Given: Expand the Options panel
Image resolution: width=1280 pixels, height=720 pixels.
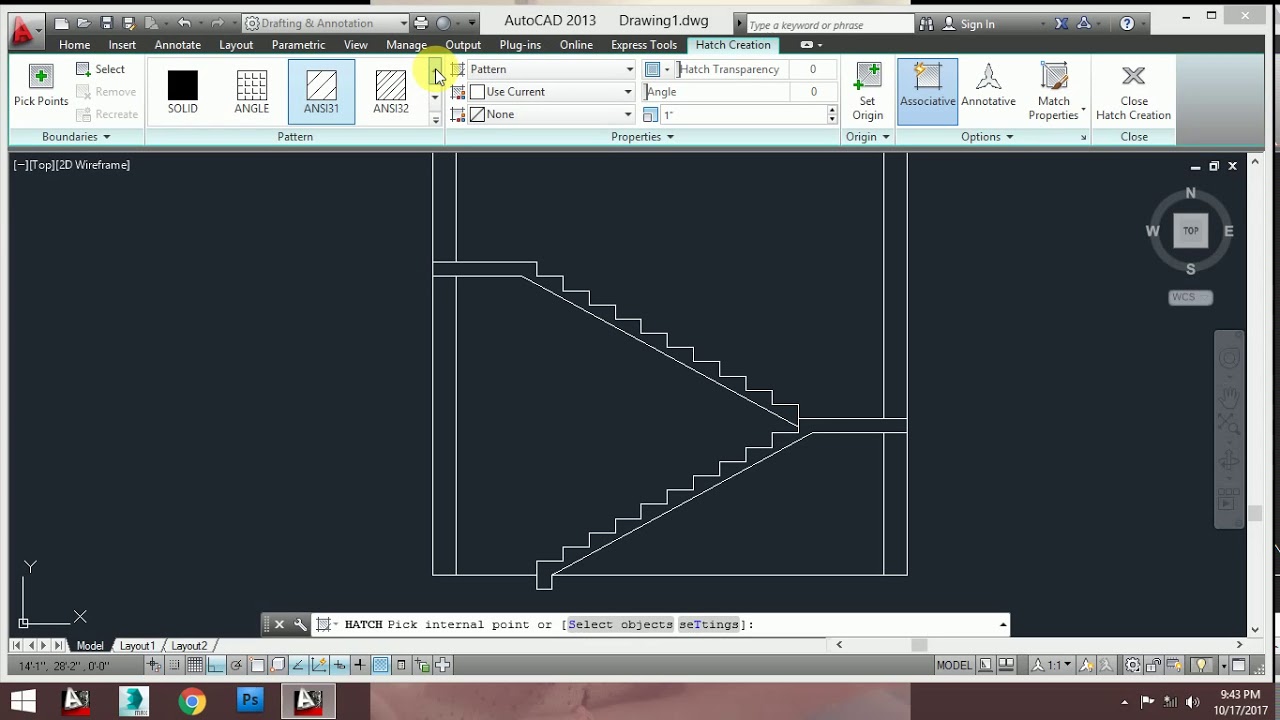Looking at the screenshot, I should 987,137.
